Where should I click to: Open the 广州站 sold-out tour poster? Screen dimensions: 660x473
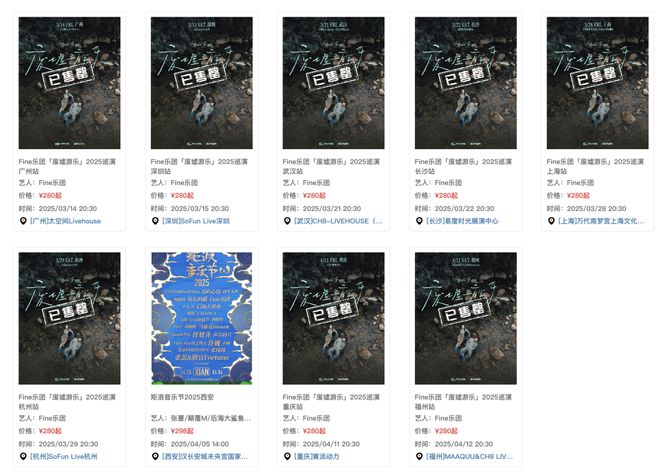click(69, 83)
